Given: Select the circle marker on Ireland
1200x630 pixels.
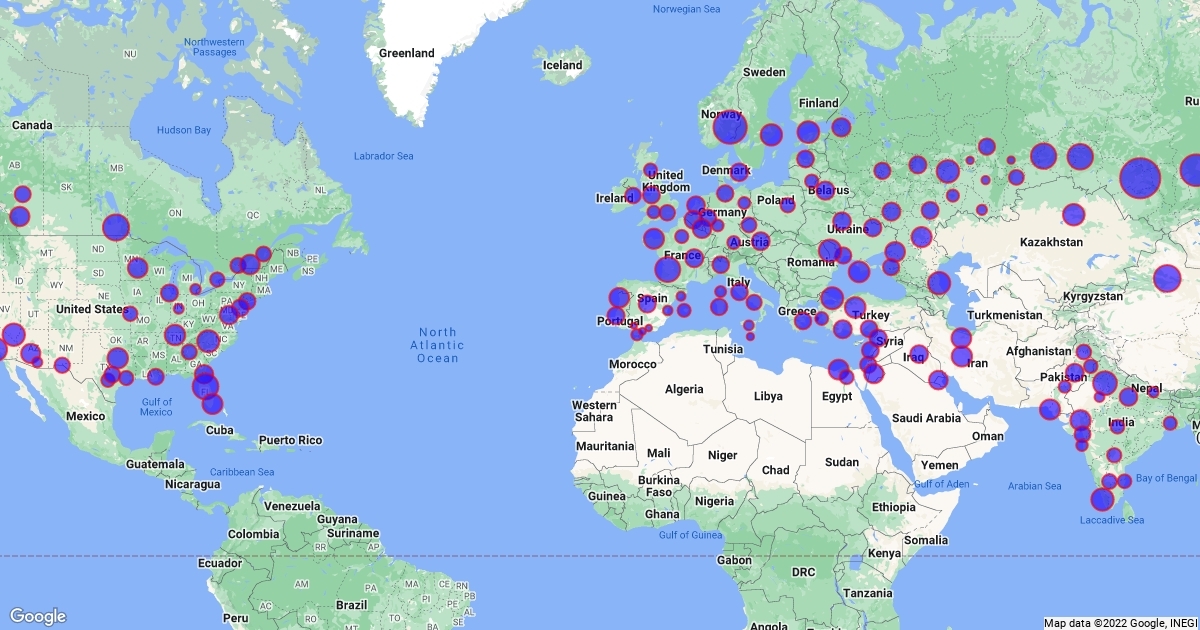Looking at the screenshot, I should [633, 195].
